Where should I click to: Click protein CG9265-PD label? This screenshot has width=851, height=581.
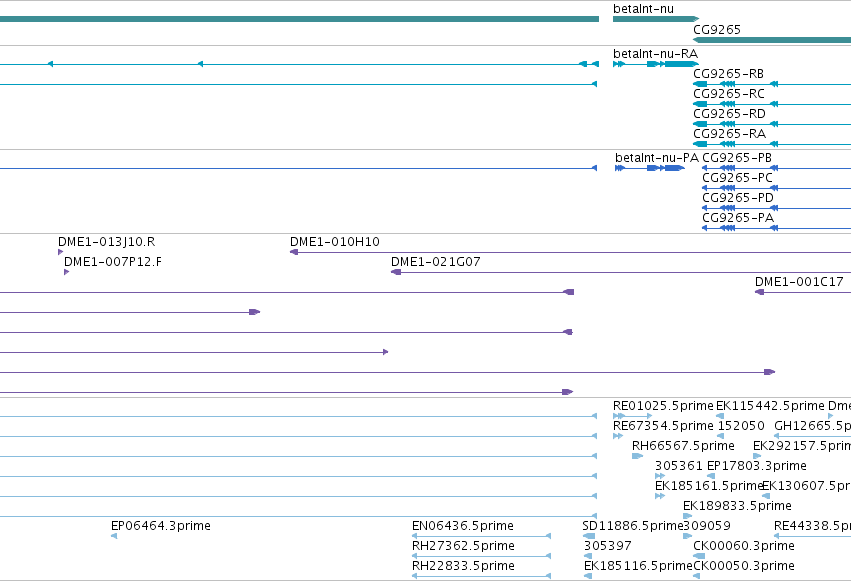[x=738, y=198]
